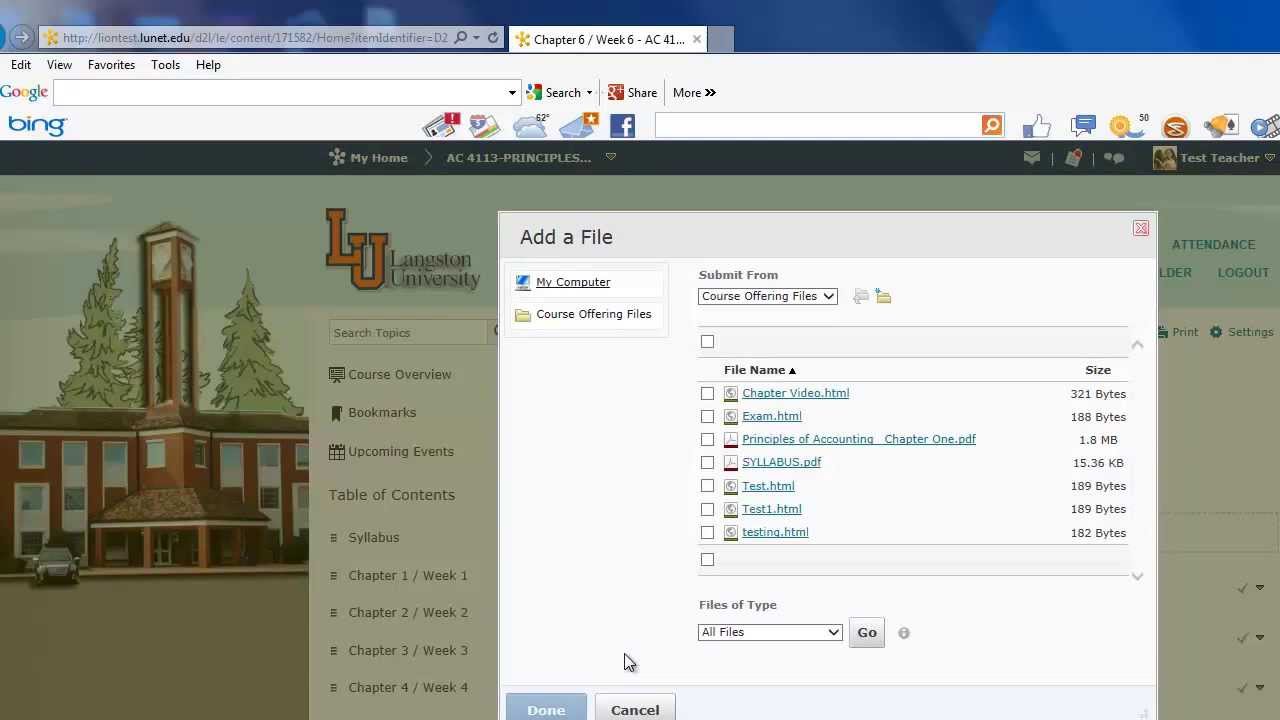Check the box for Test.html
1280x720 pixels.
click(707, 486)
